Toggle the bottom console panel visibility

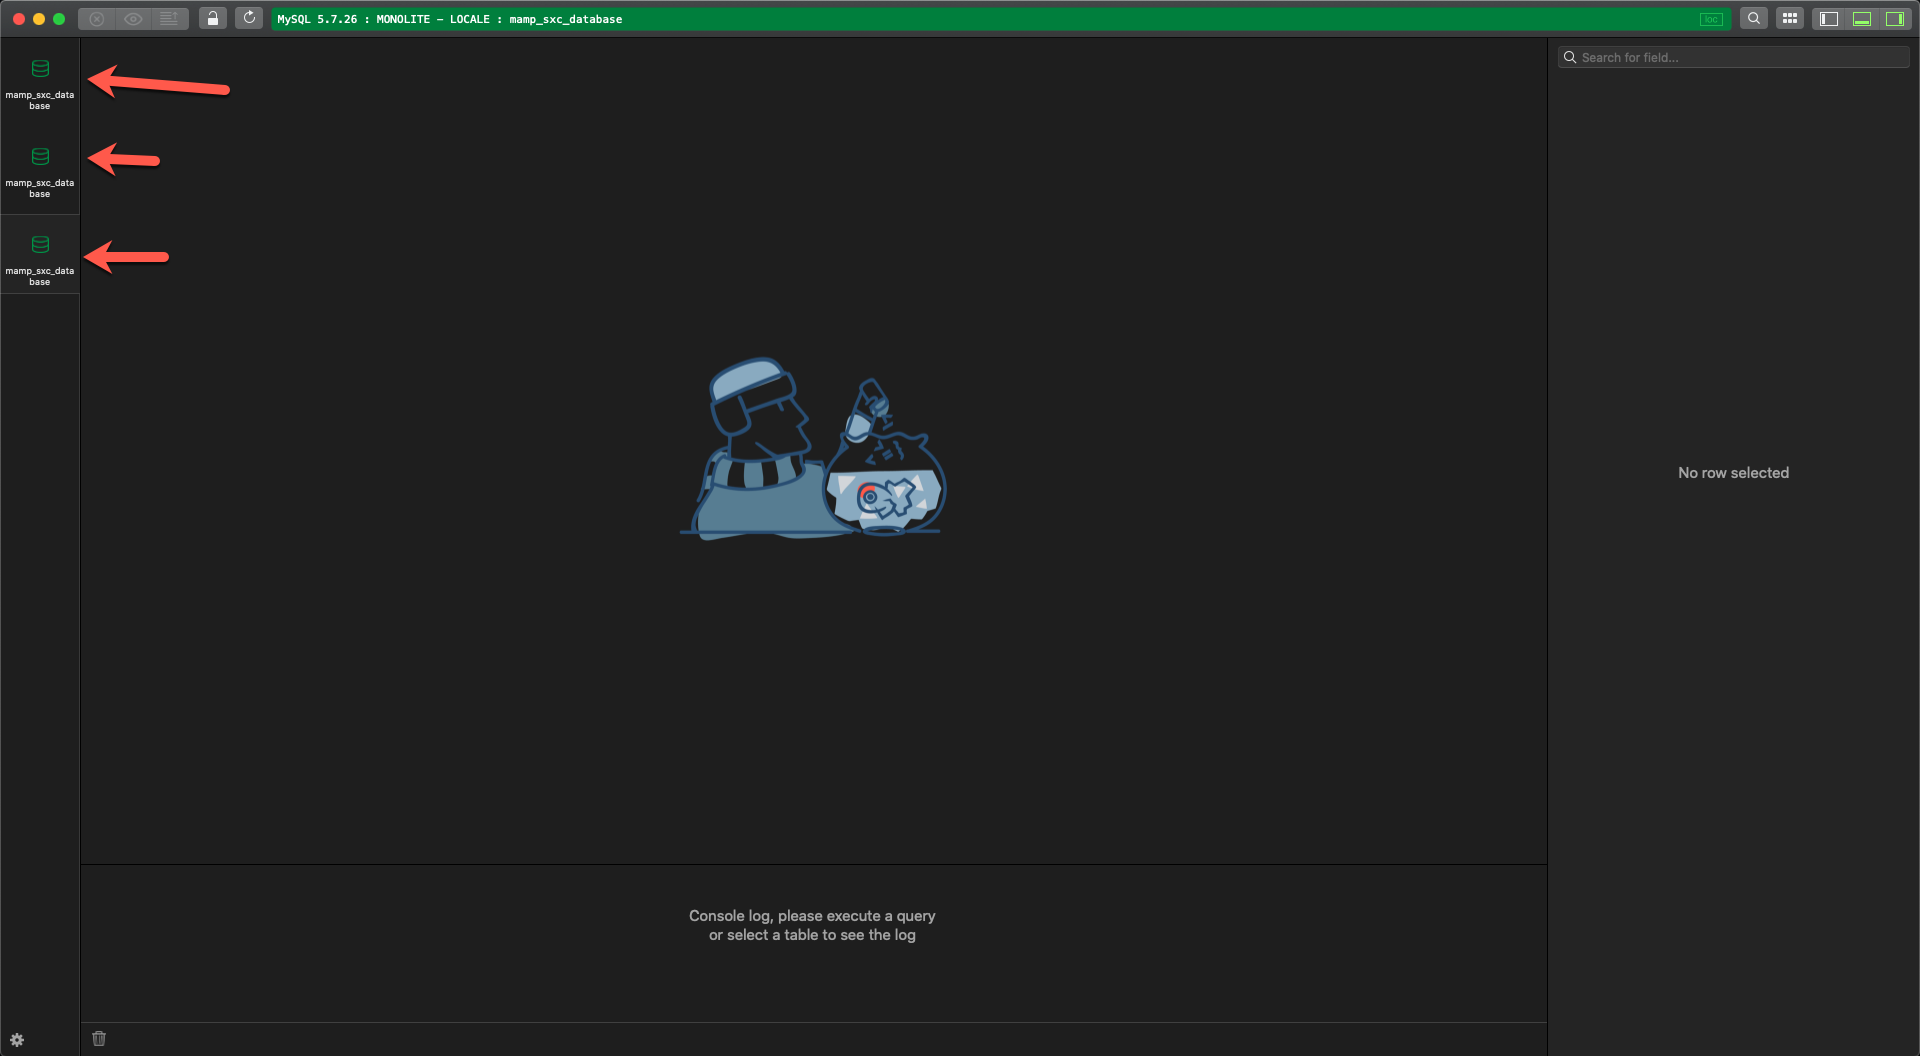coord(1862,18)
